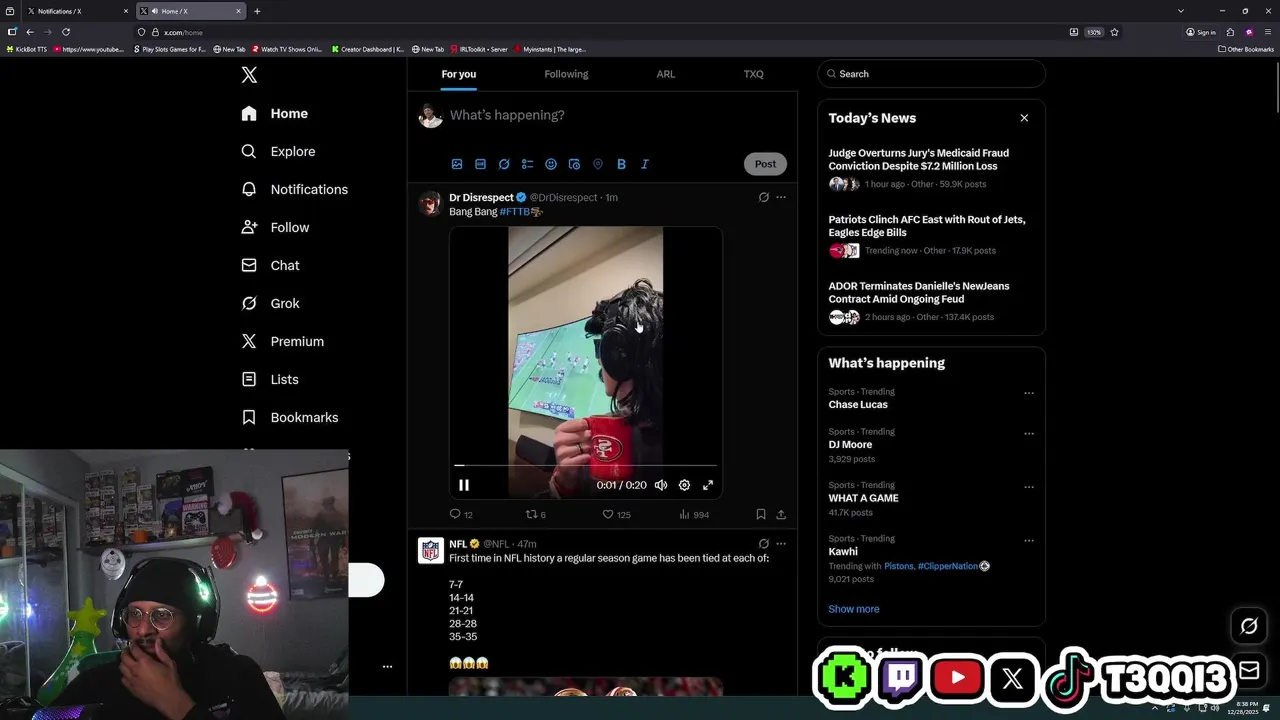Viewport: 1280px width, 720px height.
Task: Open the #ClipperNation trending link
Action: (x=948, y=566)
